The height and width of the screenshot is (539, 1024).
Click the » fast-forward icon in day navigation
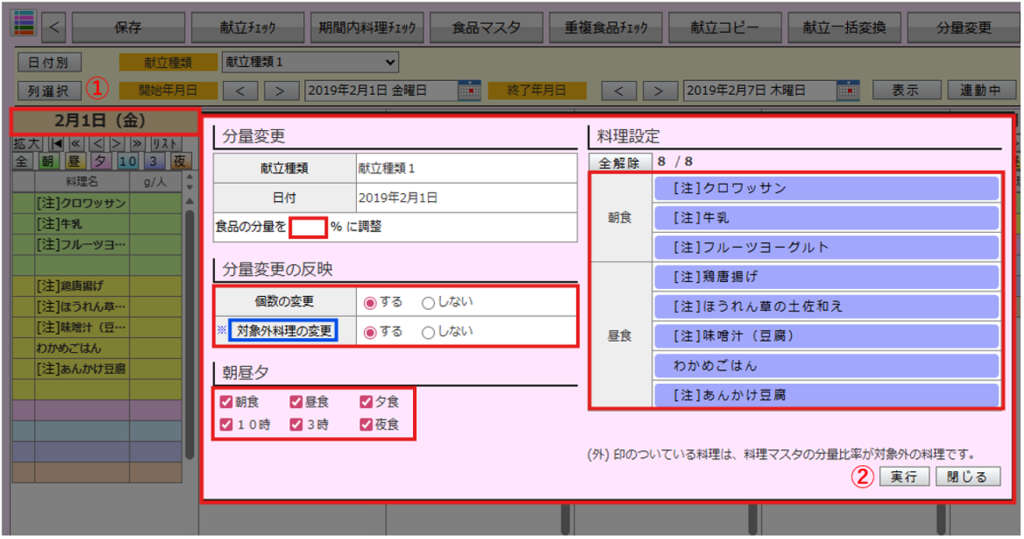point(137,144)
